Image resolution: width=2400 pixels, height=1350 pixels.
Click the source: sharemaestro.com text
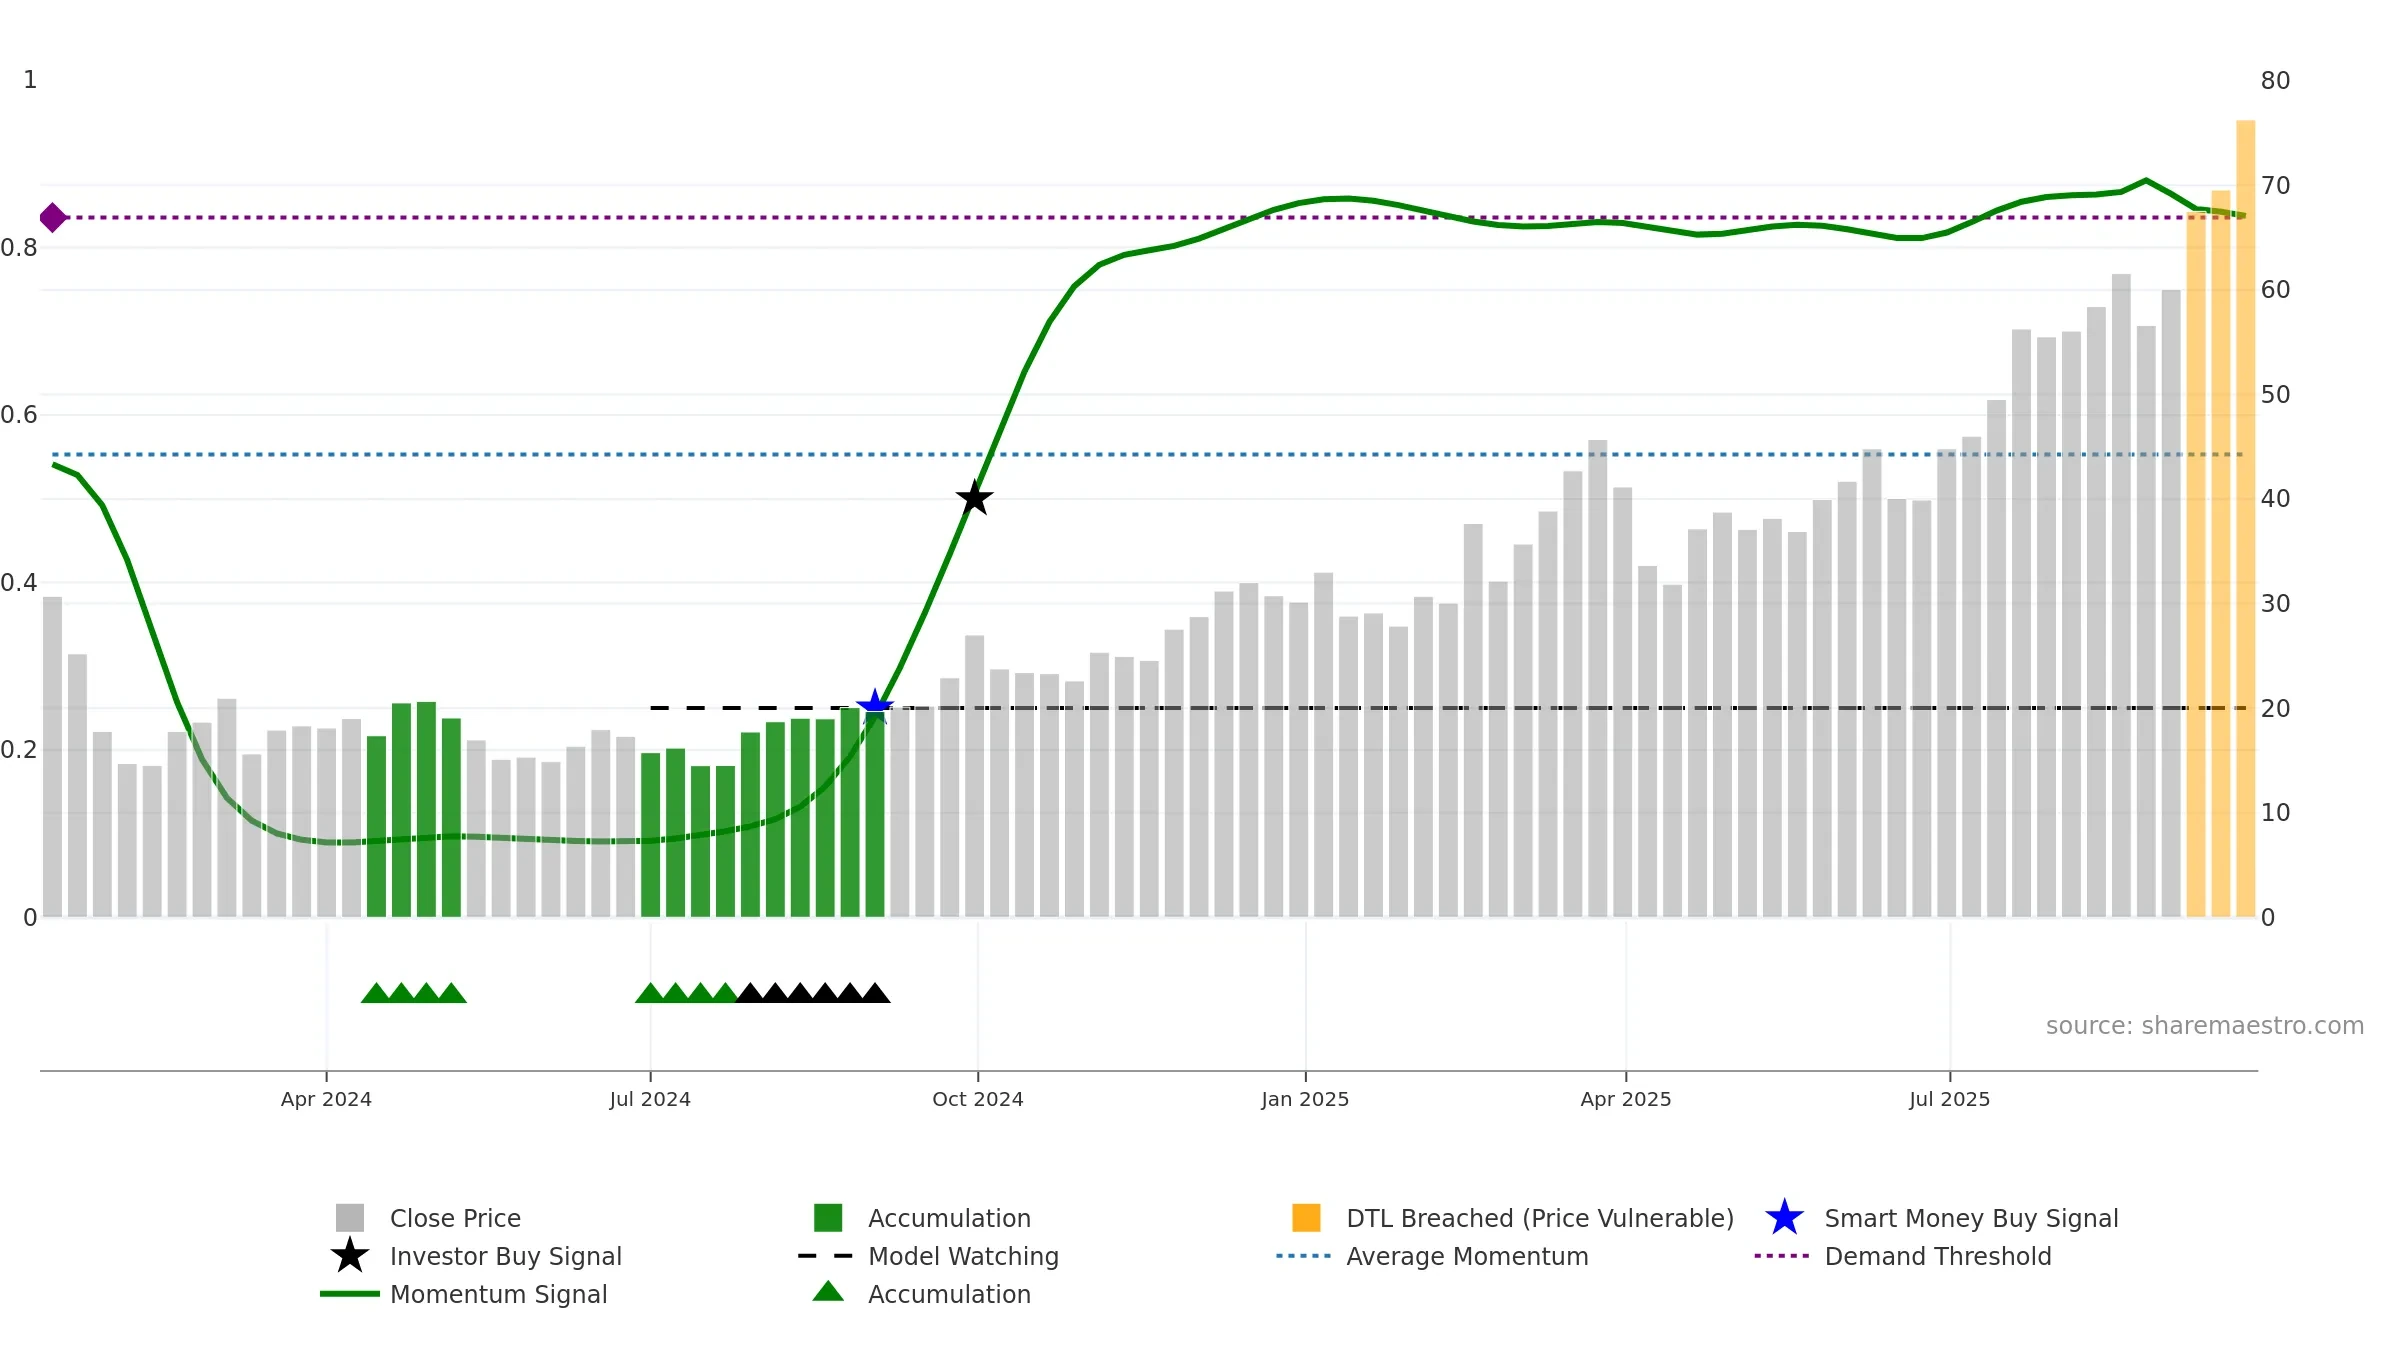2204,1026
